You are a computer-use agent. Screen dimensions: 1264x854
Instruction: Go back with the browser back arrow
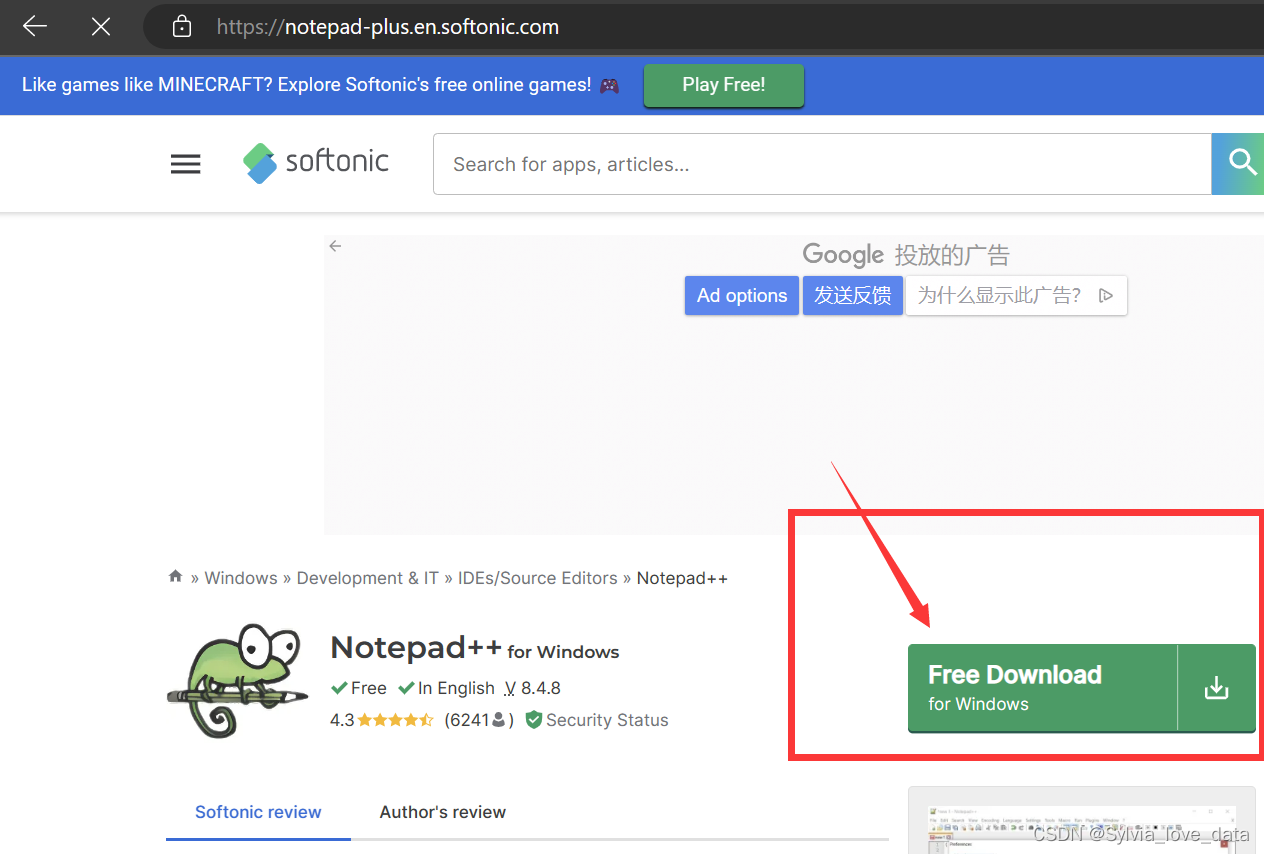click(x=35, y=26)
